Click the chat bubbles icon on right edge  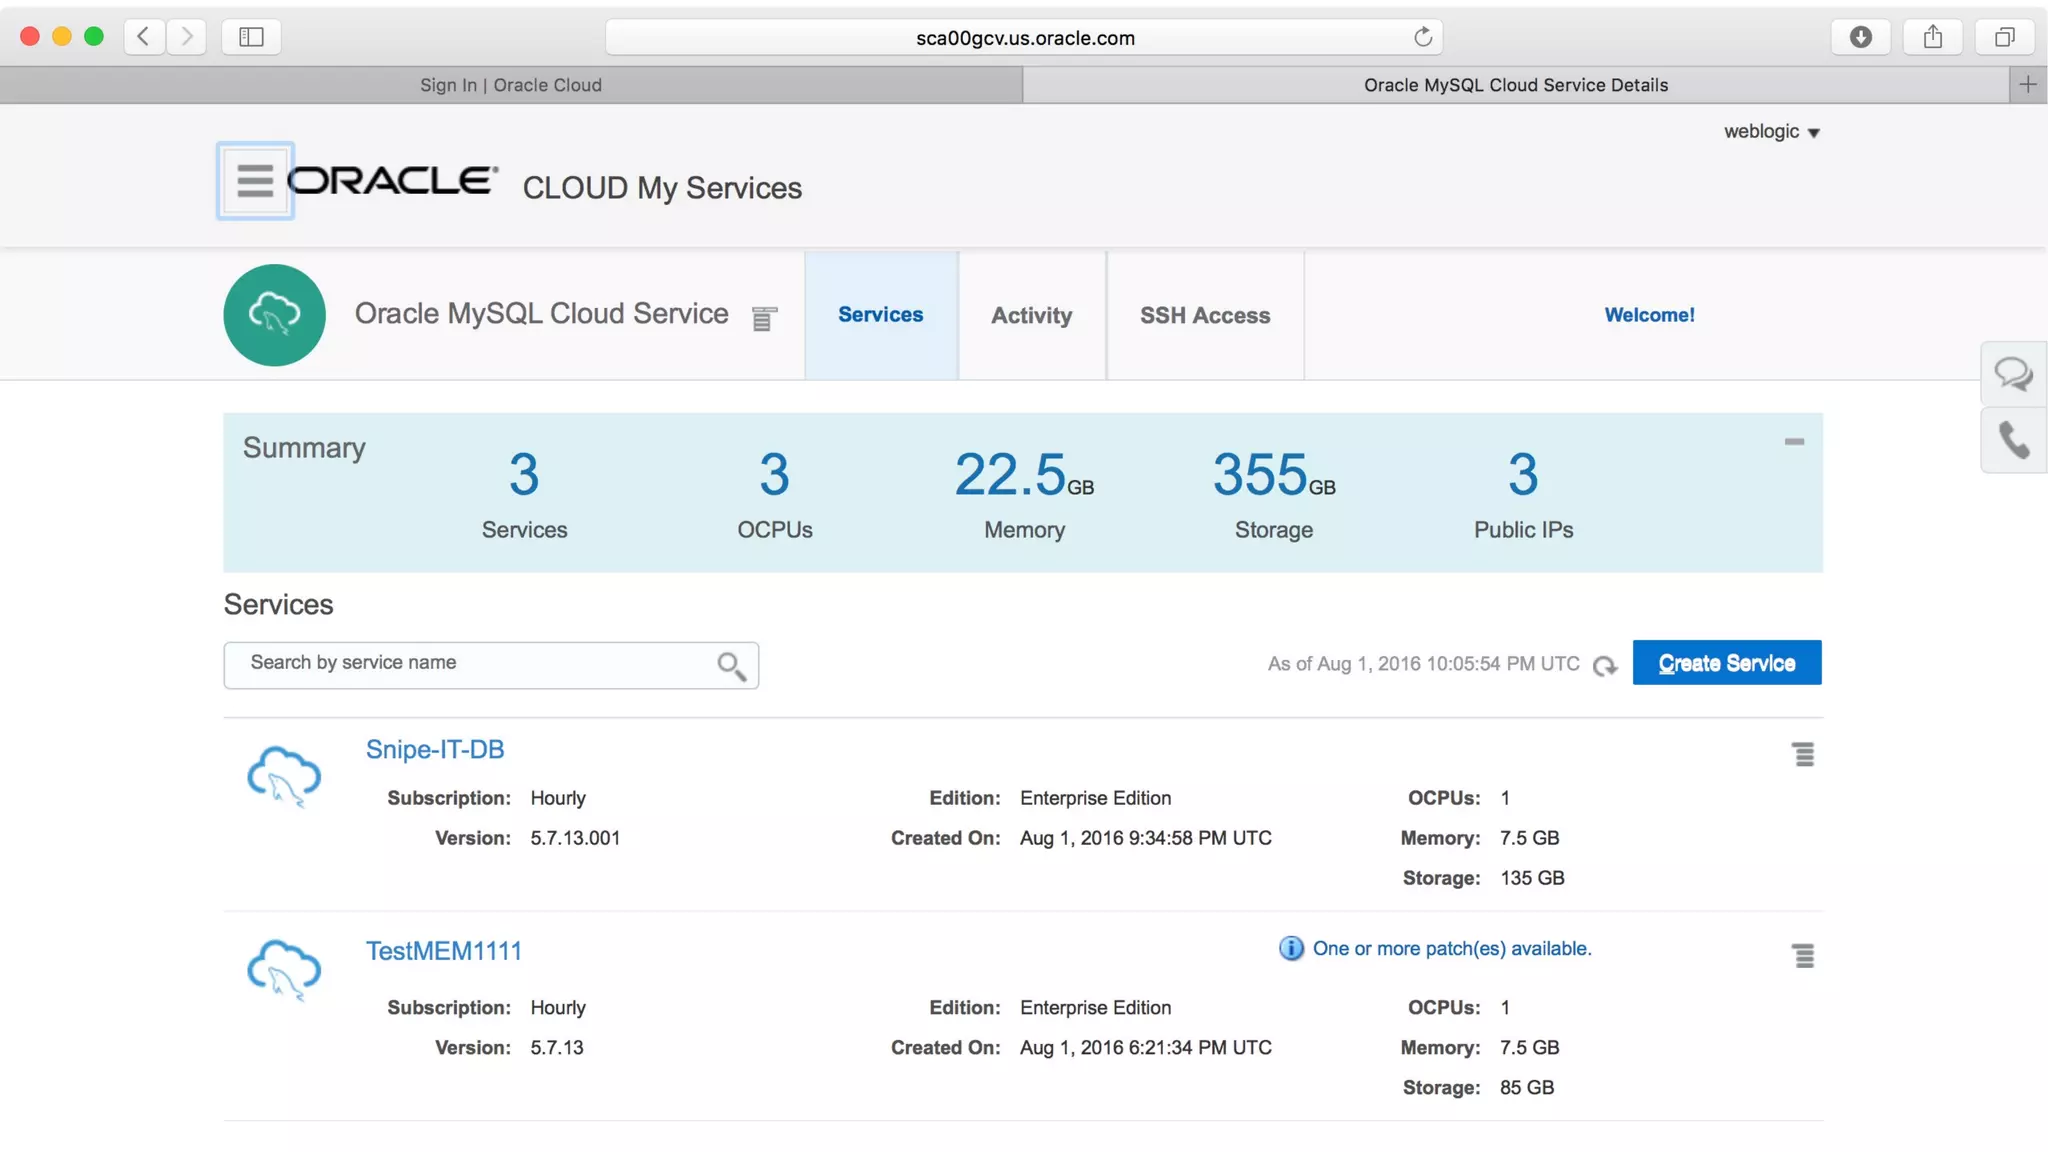(x=2012, y=374)
